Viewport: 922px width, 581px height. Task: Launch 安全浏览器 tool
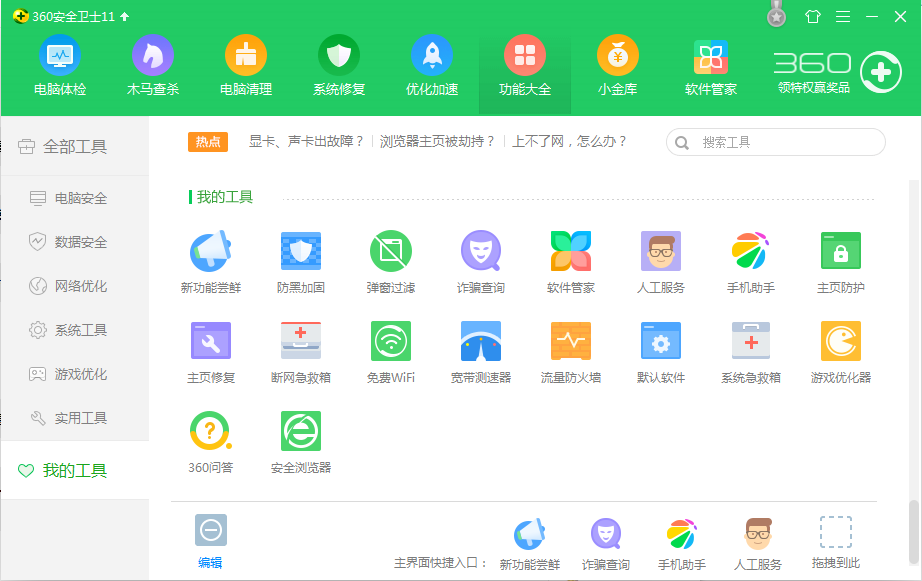pos(300,442)
